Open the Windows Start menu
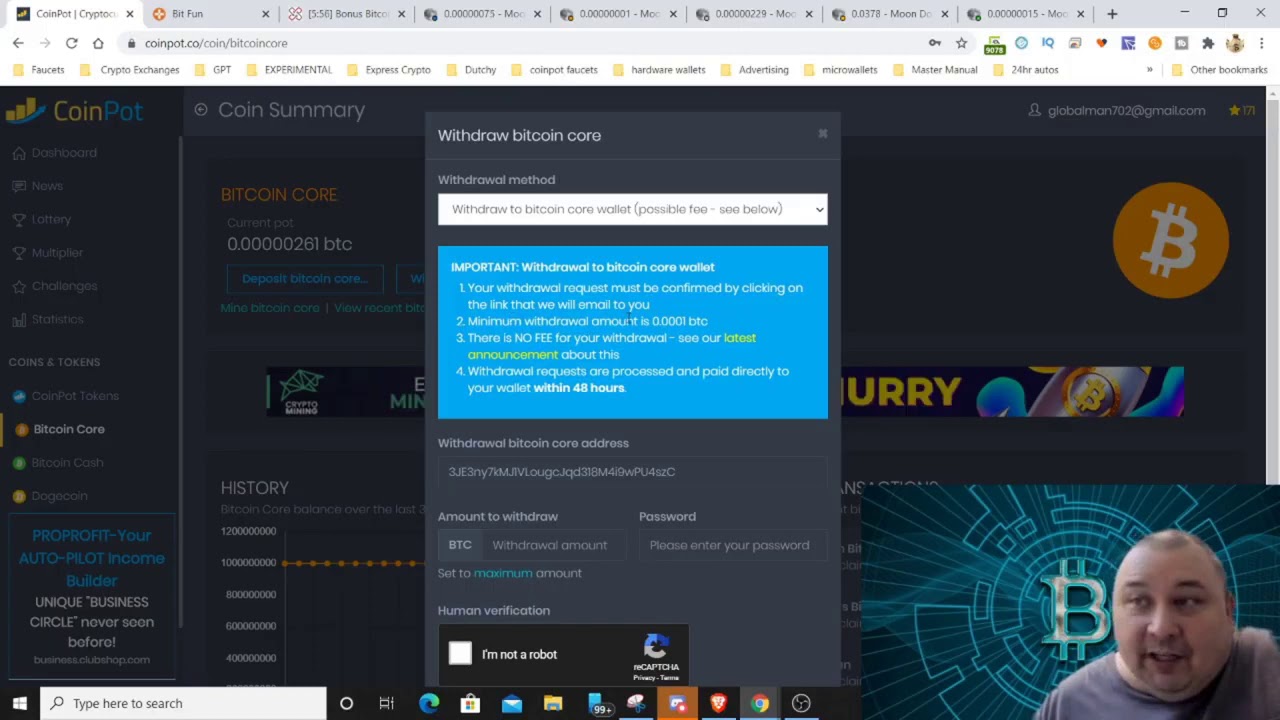The width and height of the screenshot is (1280, 720). (20, 703)
